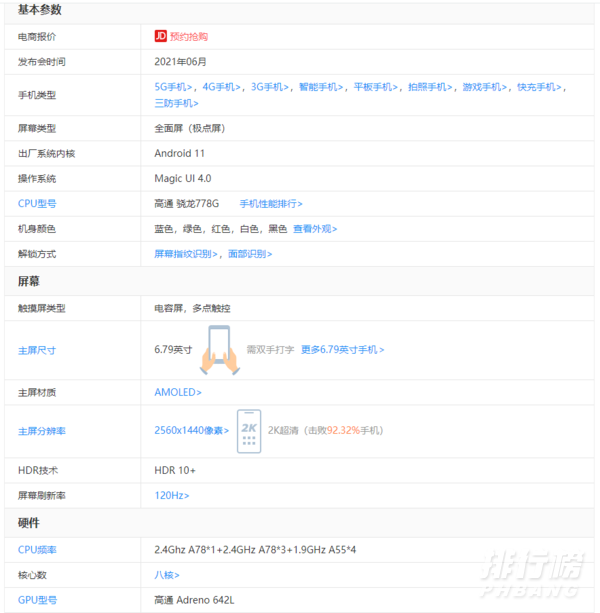The image size is (600, 613).
Task: Open the 3G手机 category link
Action: pos(270,87)
